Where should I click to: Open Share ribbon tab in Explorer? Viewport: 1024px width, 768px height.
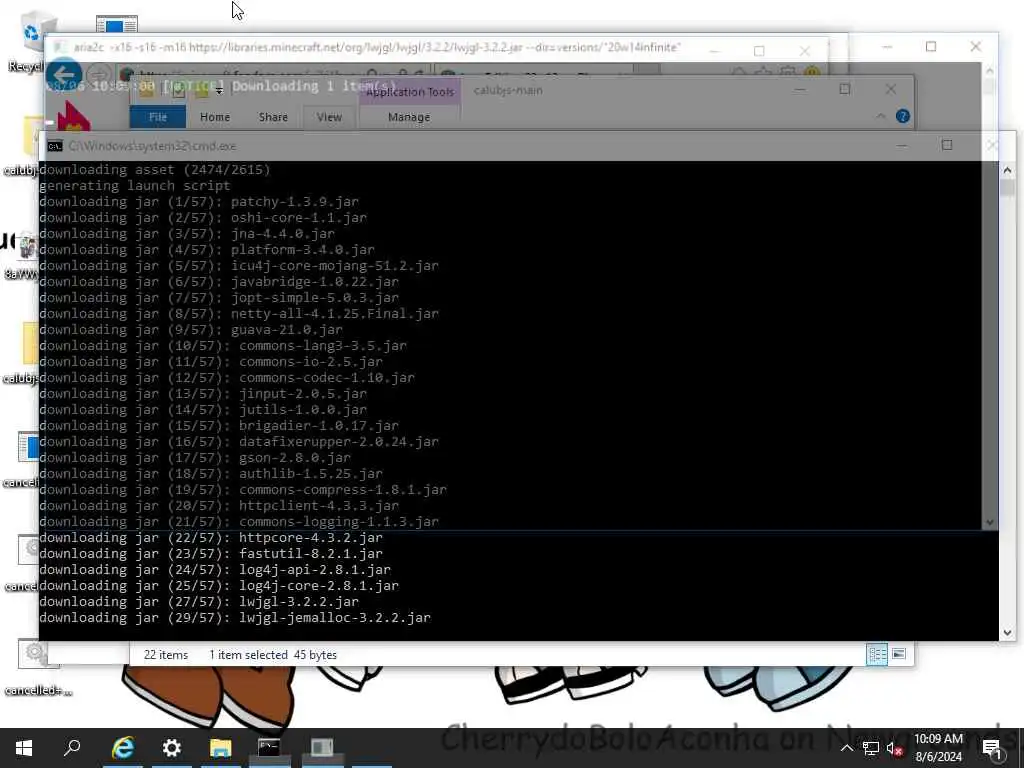(x=273, y=117)
